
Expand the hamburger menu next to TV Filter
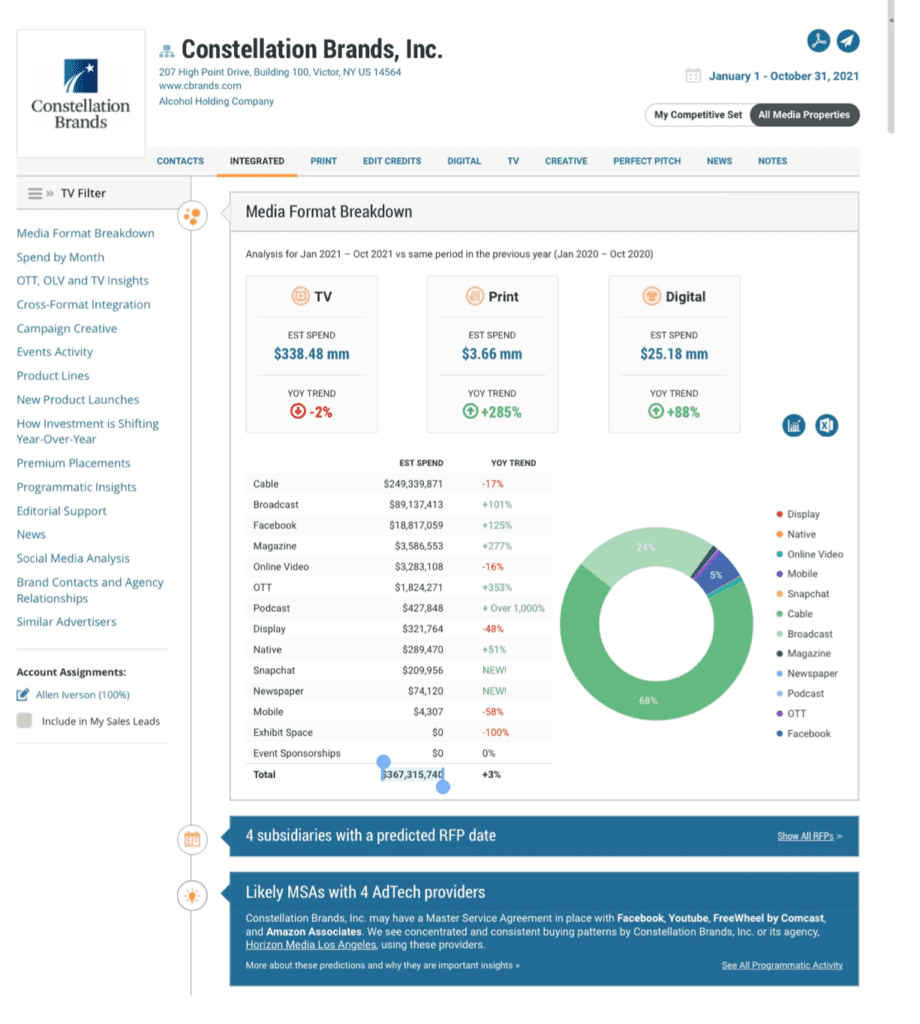[x=35, y=192]
